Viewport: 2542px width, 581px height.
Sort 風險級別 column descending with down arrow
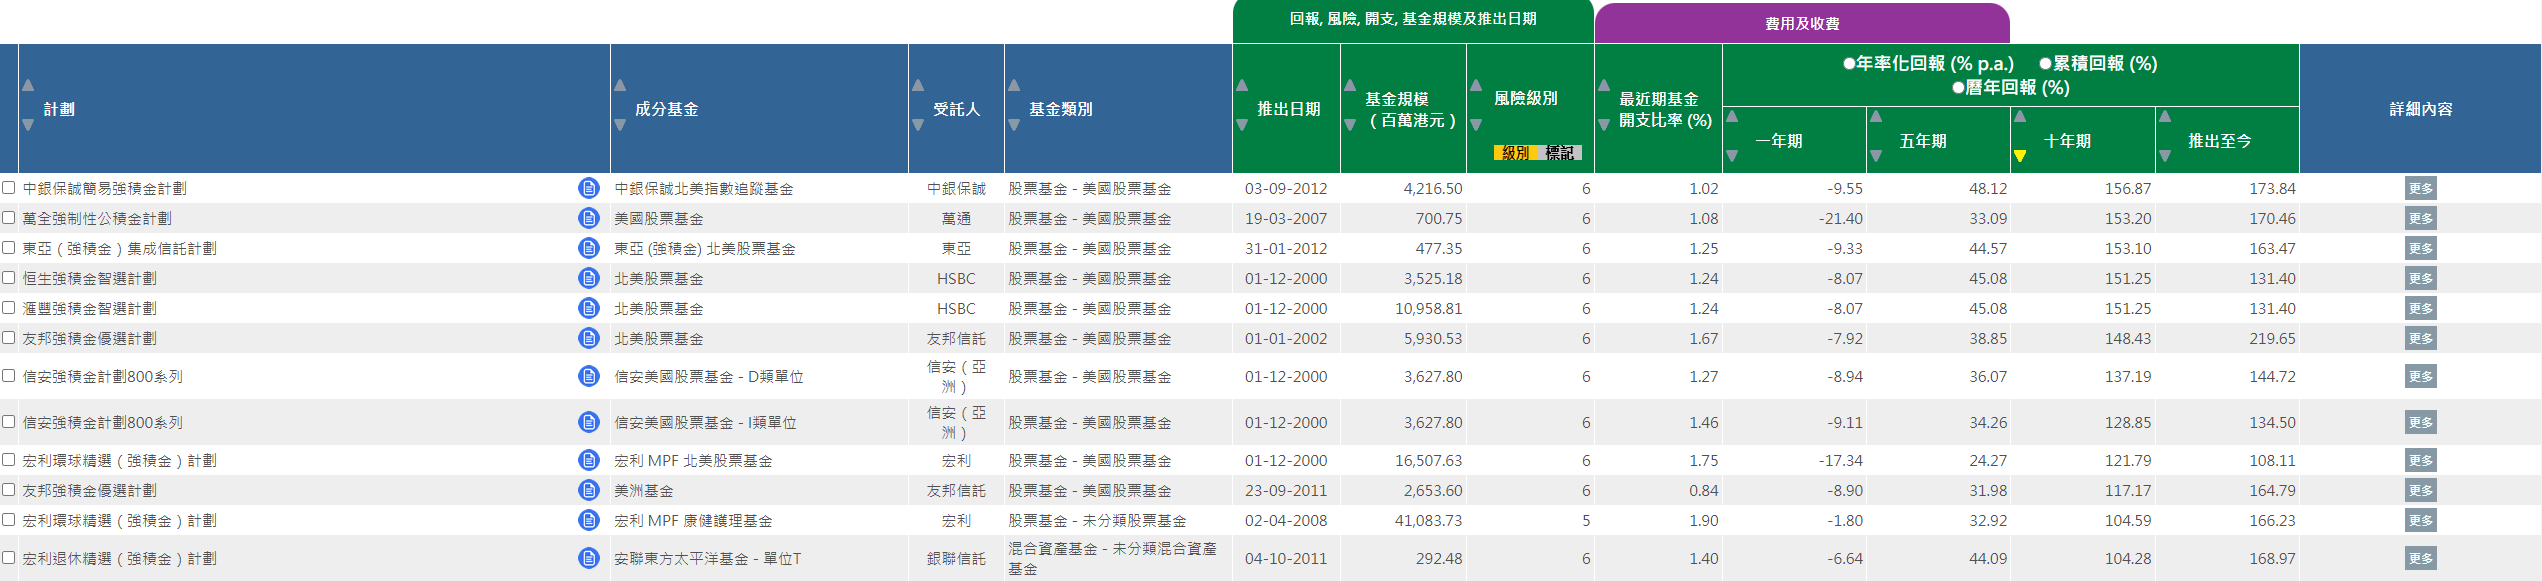pos(1476,125)
